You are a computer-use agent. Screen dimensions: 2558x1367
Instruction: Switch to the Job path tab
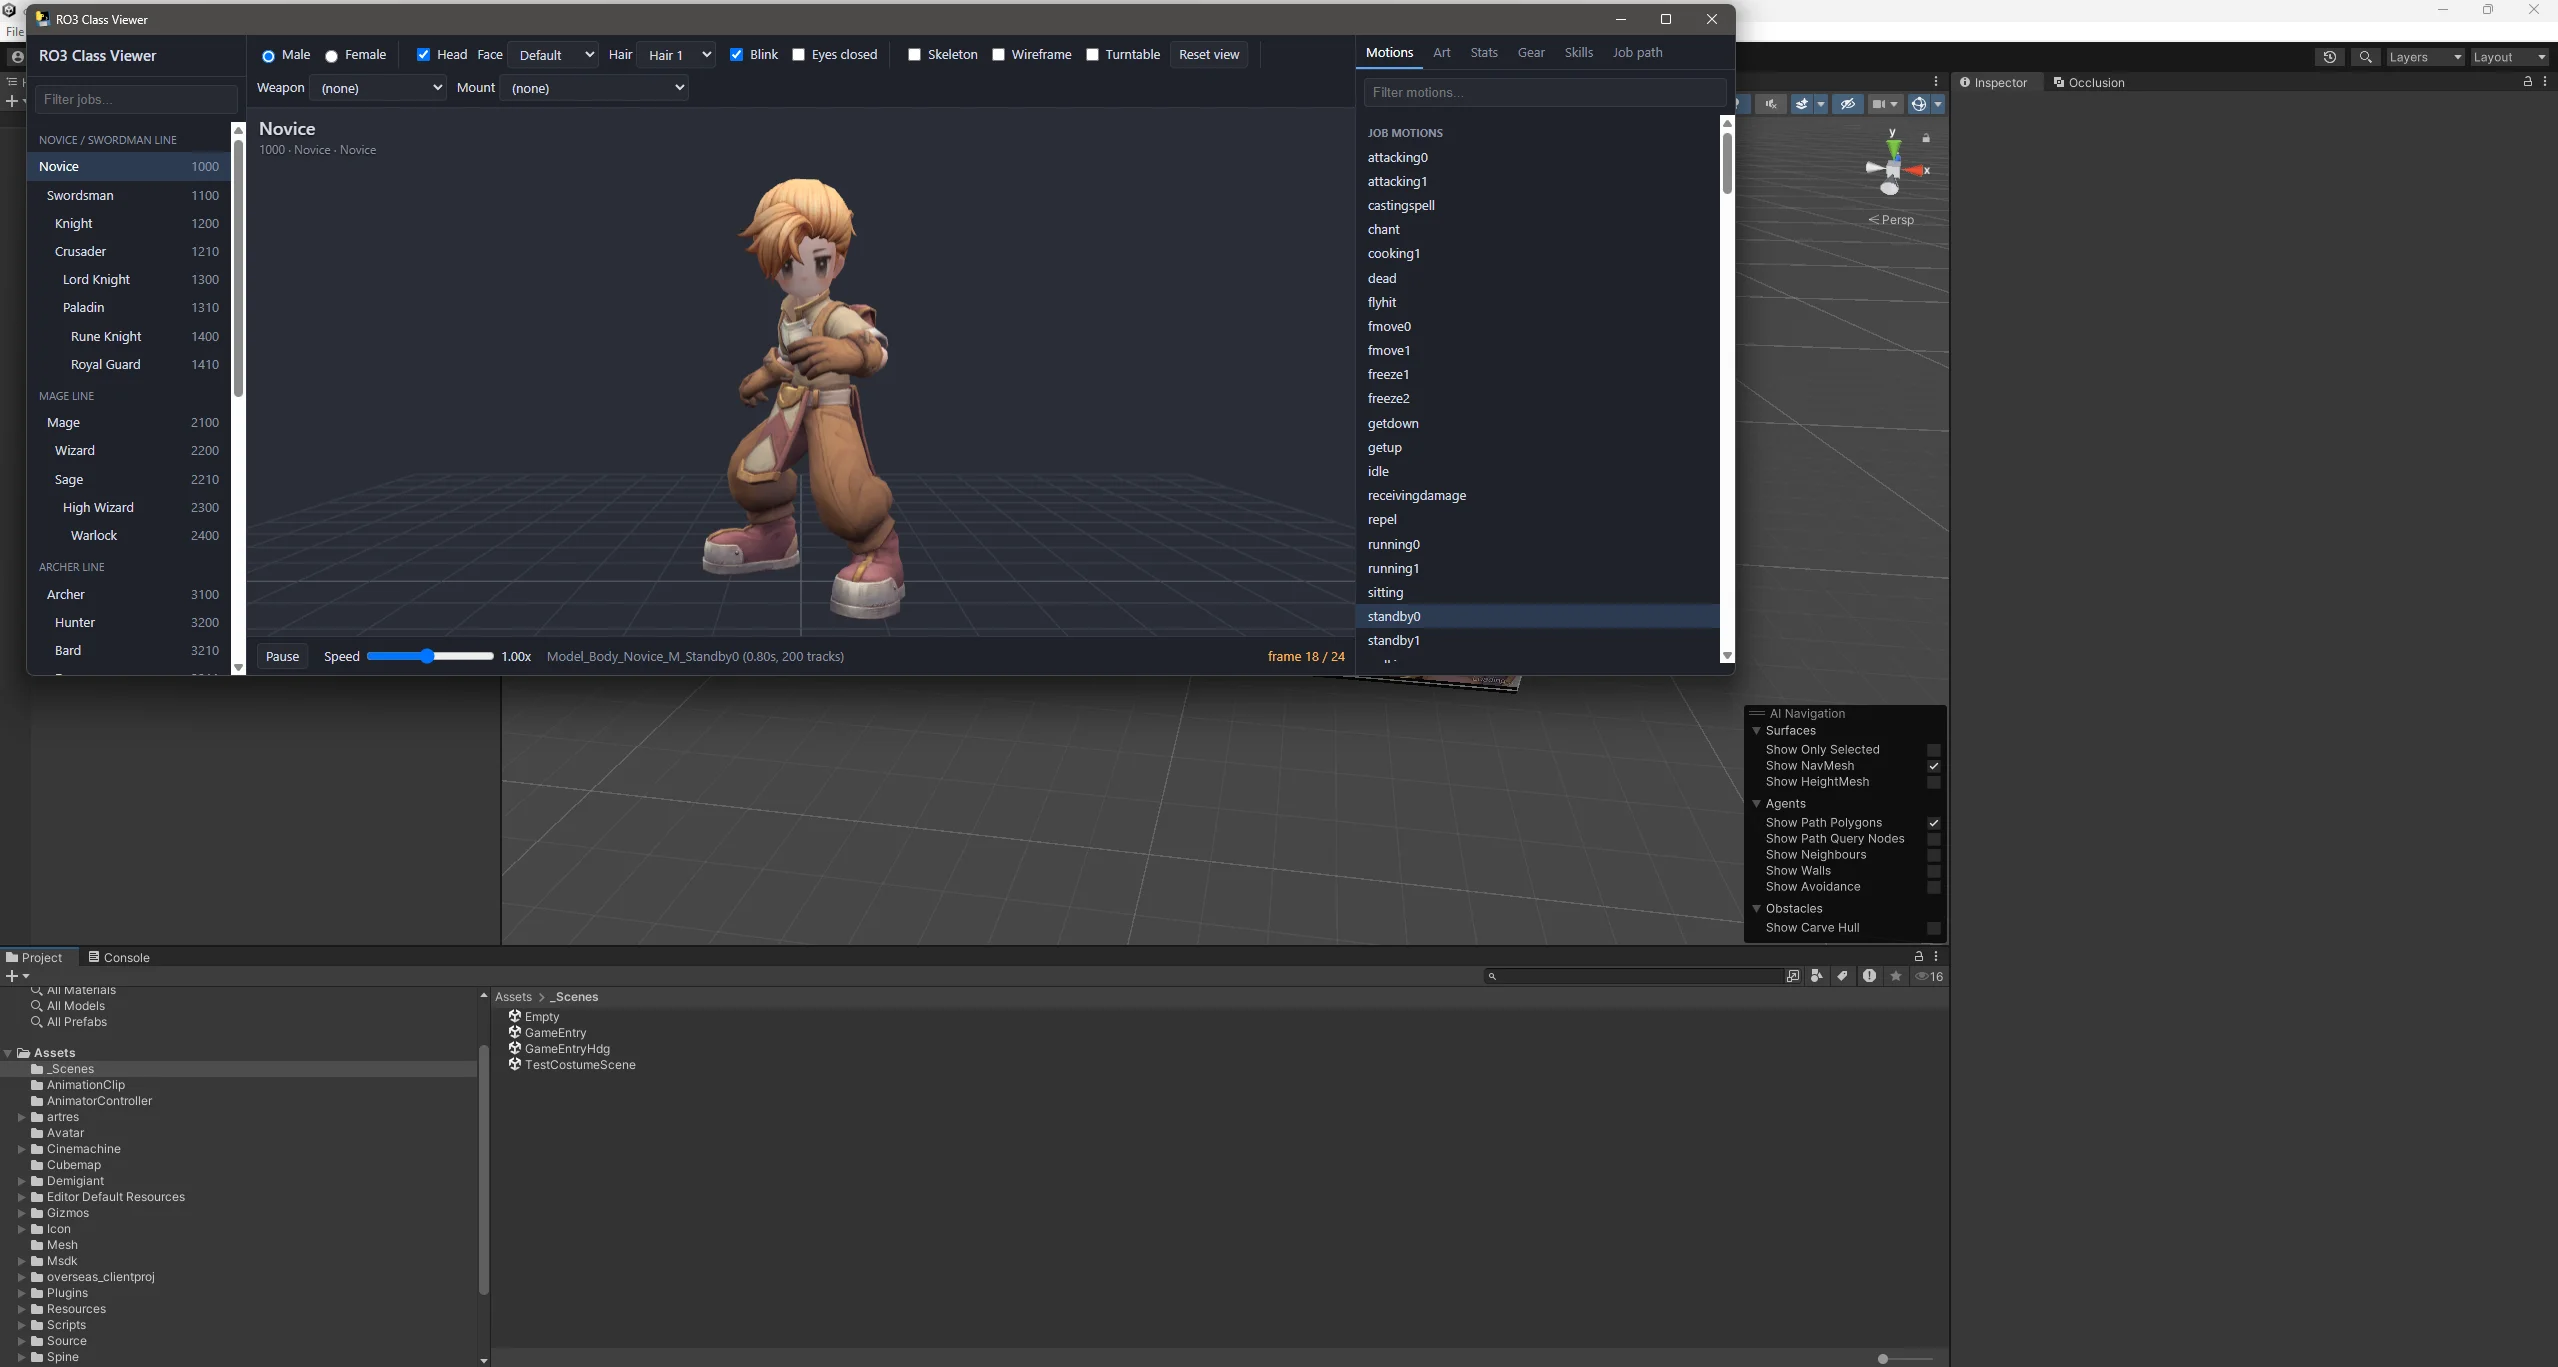(1637, 53)
